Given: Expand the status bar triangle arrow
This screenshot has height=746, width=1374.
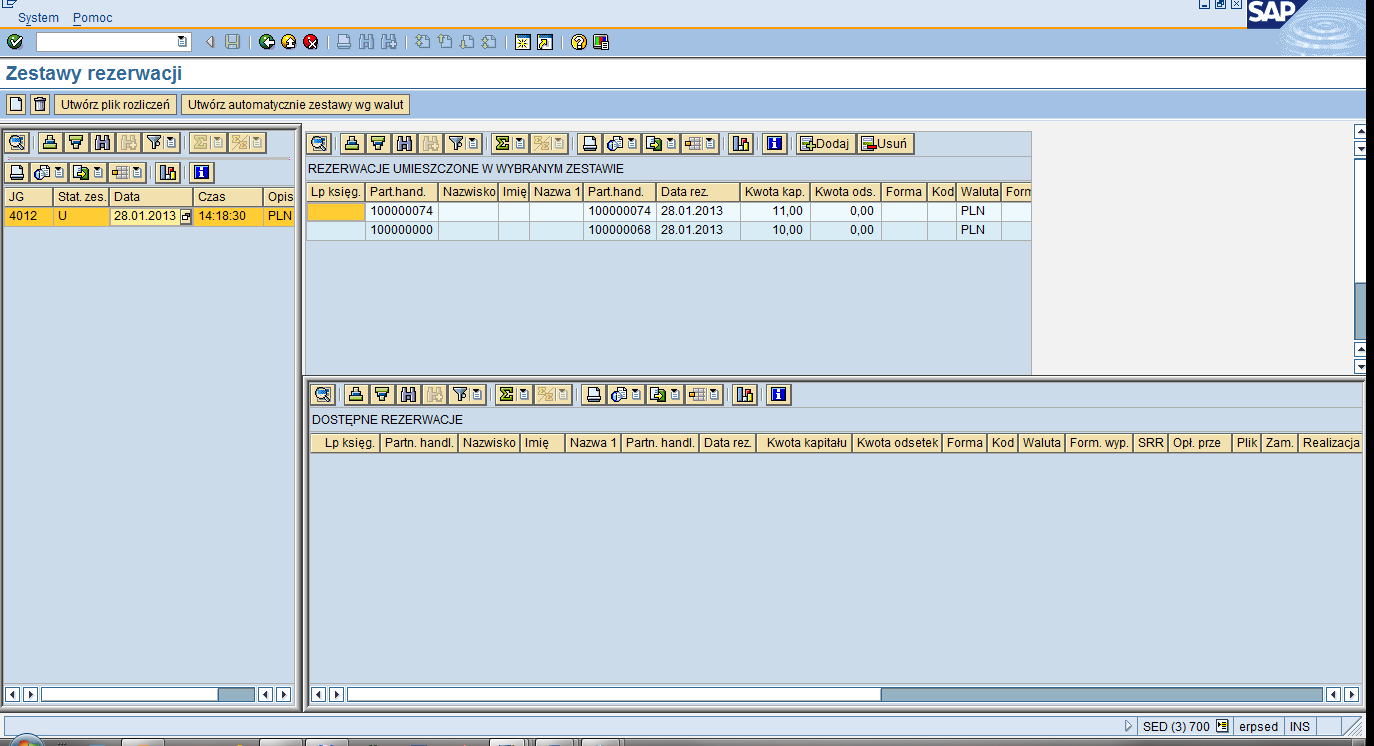Looking at the screenshot, I should click(x=1129, y=727).
